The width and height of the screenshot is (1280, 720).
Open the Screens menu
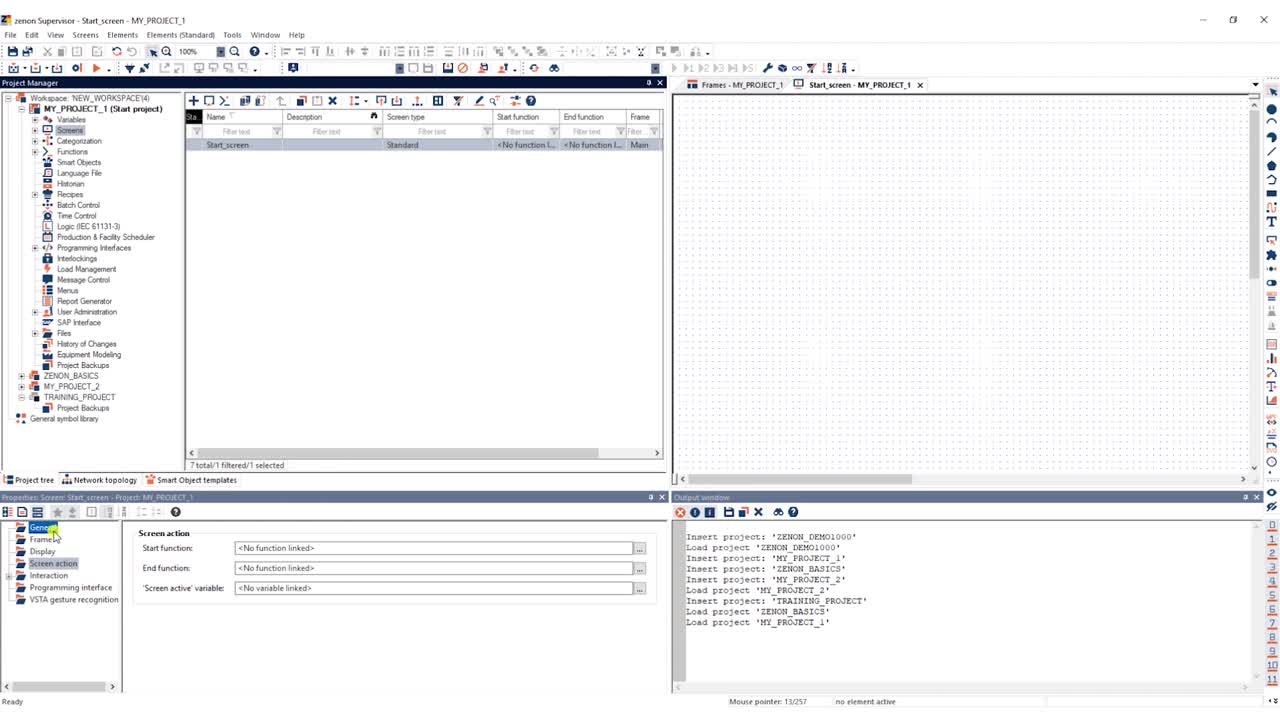(85, 35)
